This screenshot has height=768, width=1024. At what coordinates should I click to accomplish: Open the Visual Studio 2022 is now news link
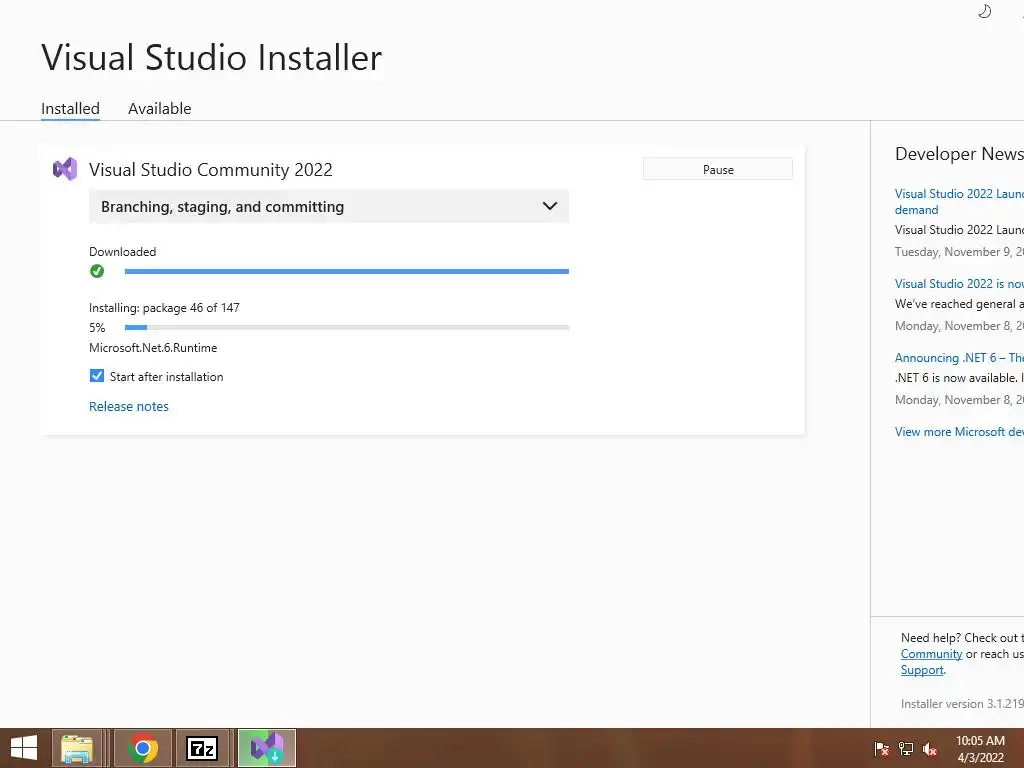pyautogui.click(x=959, y=283)
